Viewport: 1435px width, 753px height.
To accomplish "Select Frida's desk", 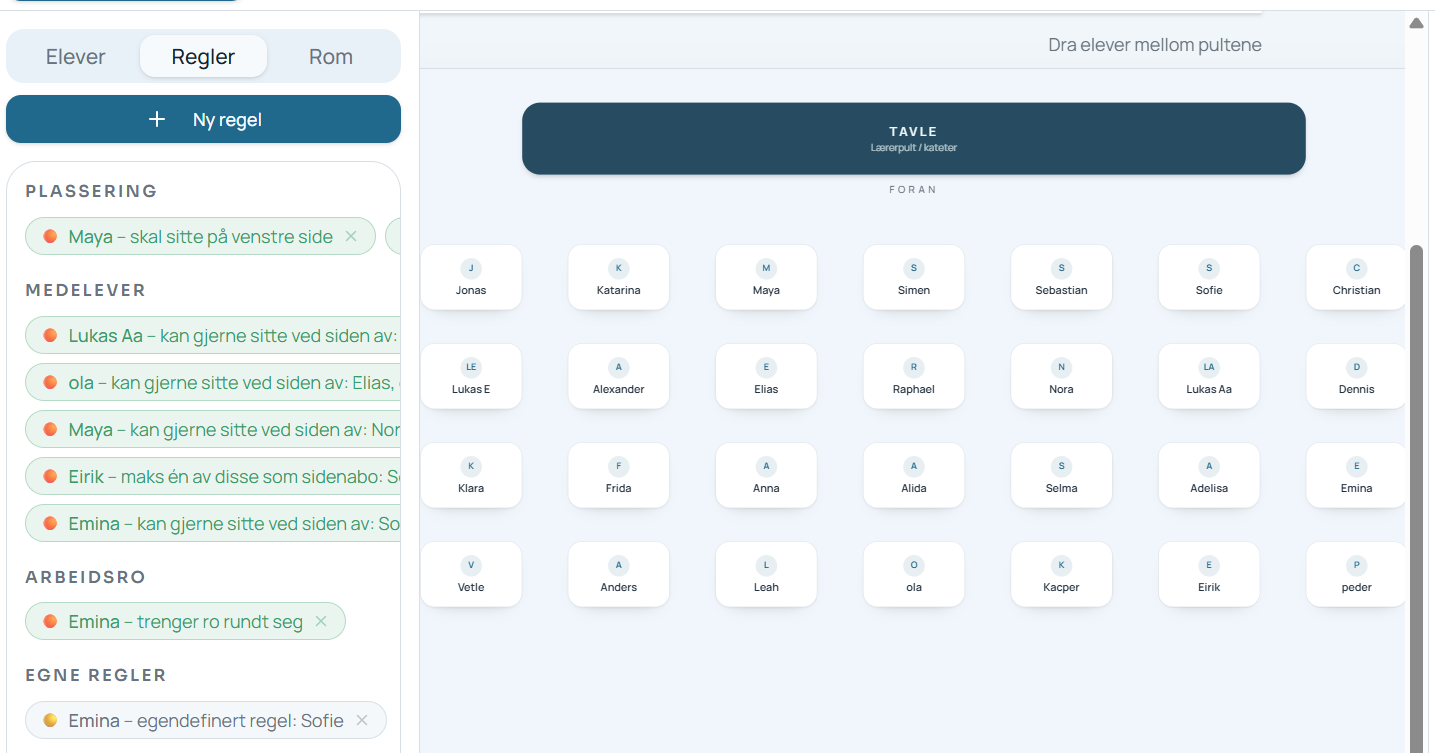I will click(x=619, y=476).
